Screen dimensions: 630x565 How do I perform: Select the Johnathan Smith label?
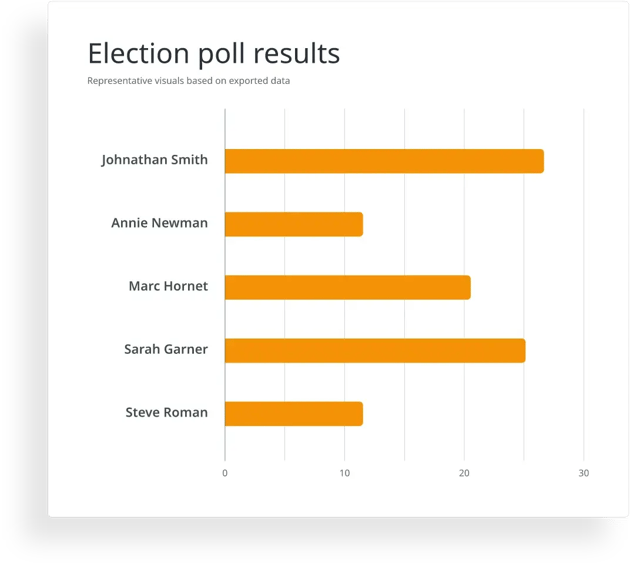click(x=155, y=160)
